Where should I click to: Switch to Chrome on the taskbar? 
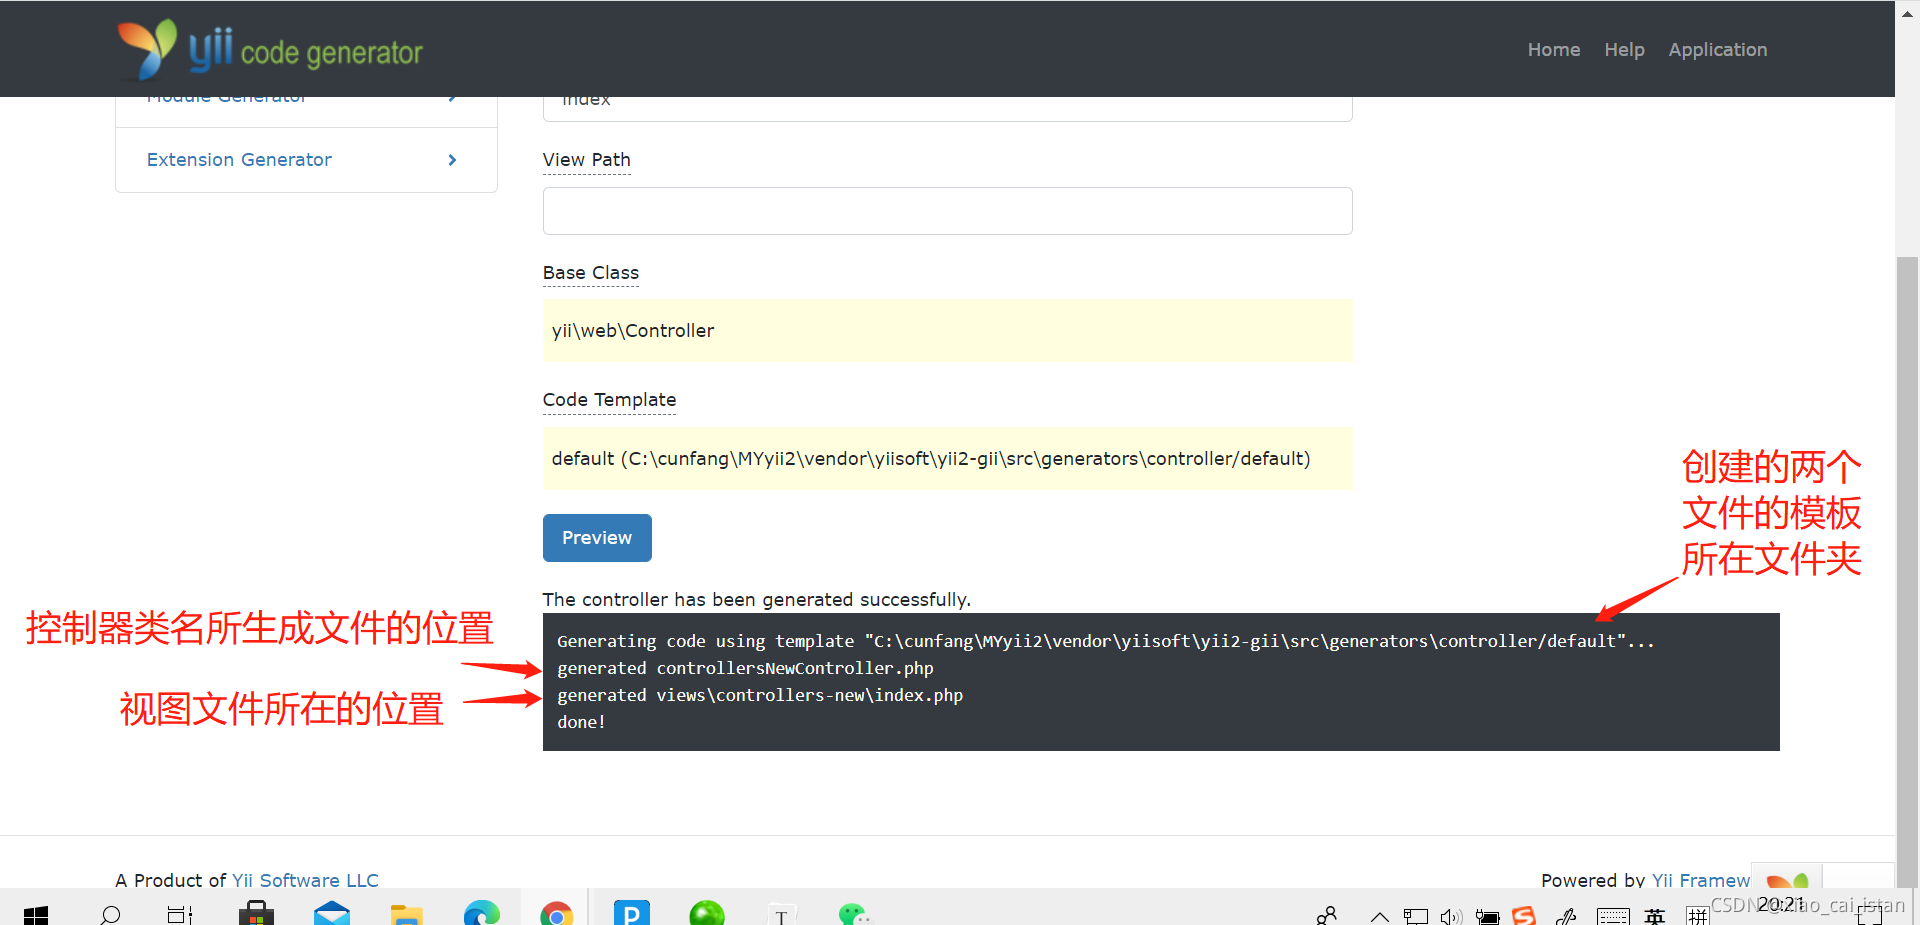556,913
